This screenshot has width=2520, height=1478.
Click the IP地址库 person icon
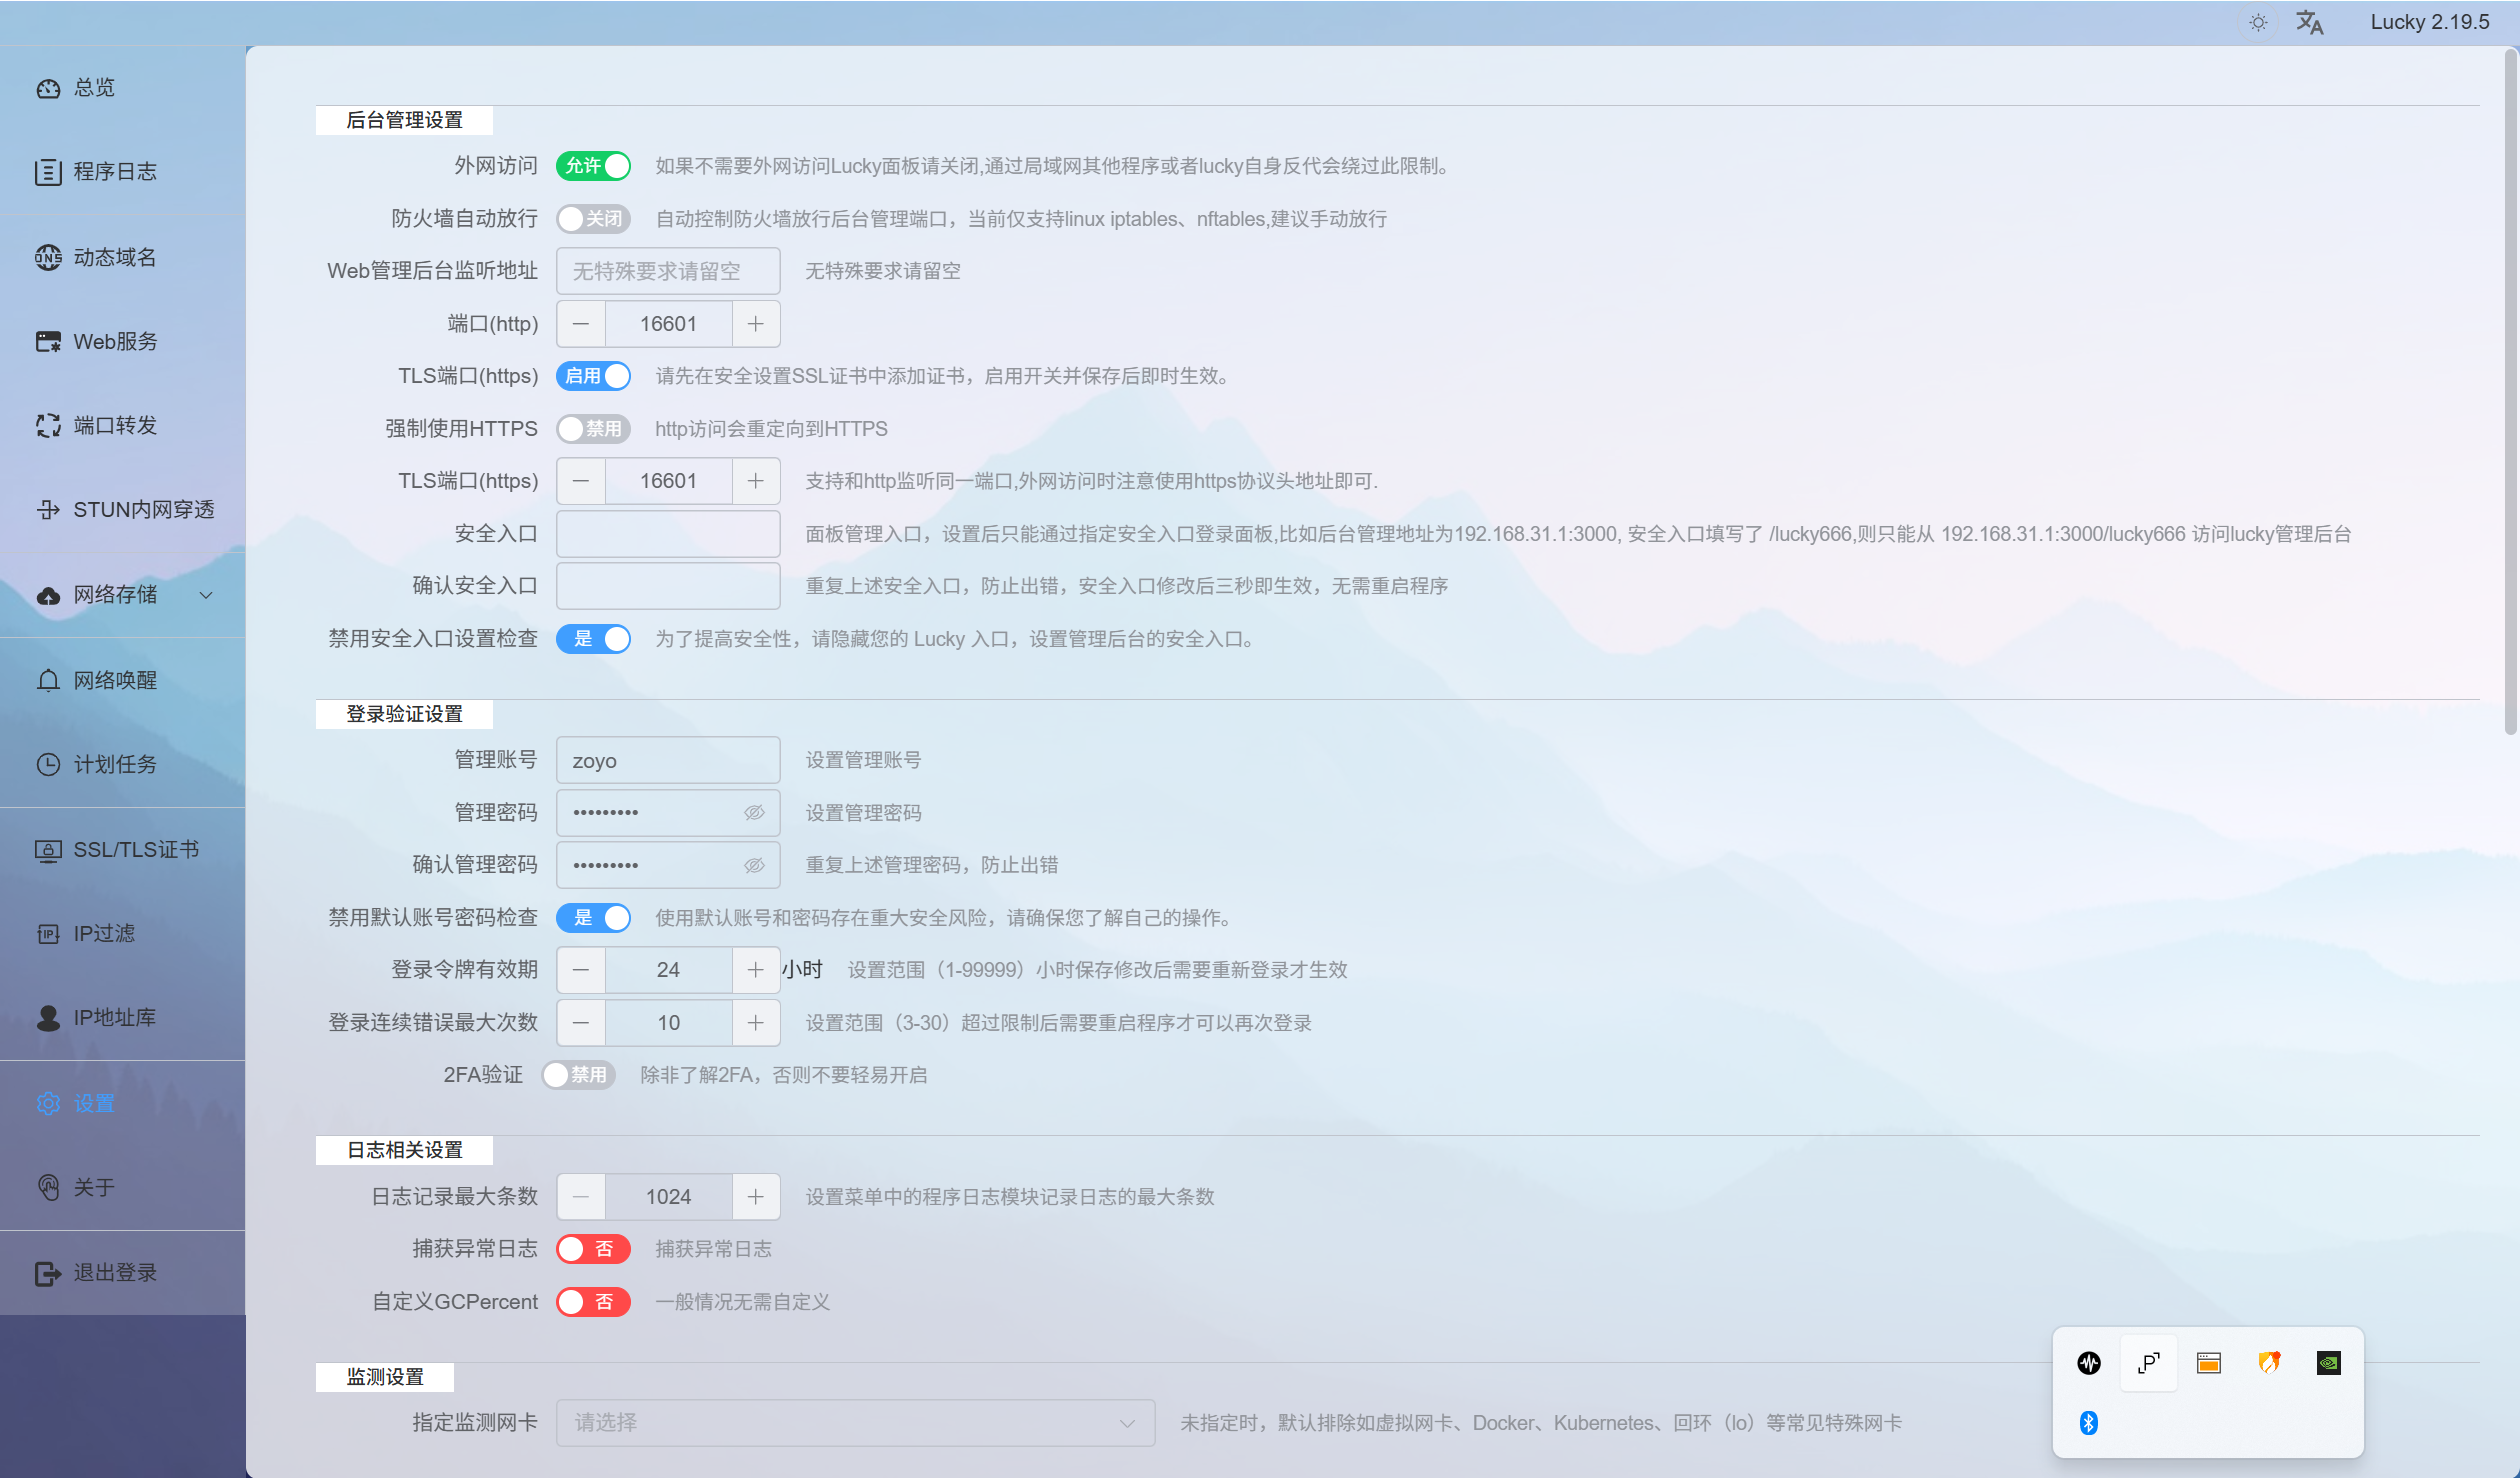tap(48, 1018)
